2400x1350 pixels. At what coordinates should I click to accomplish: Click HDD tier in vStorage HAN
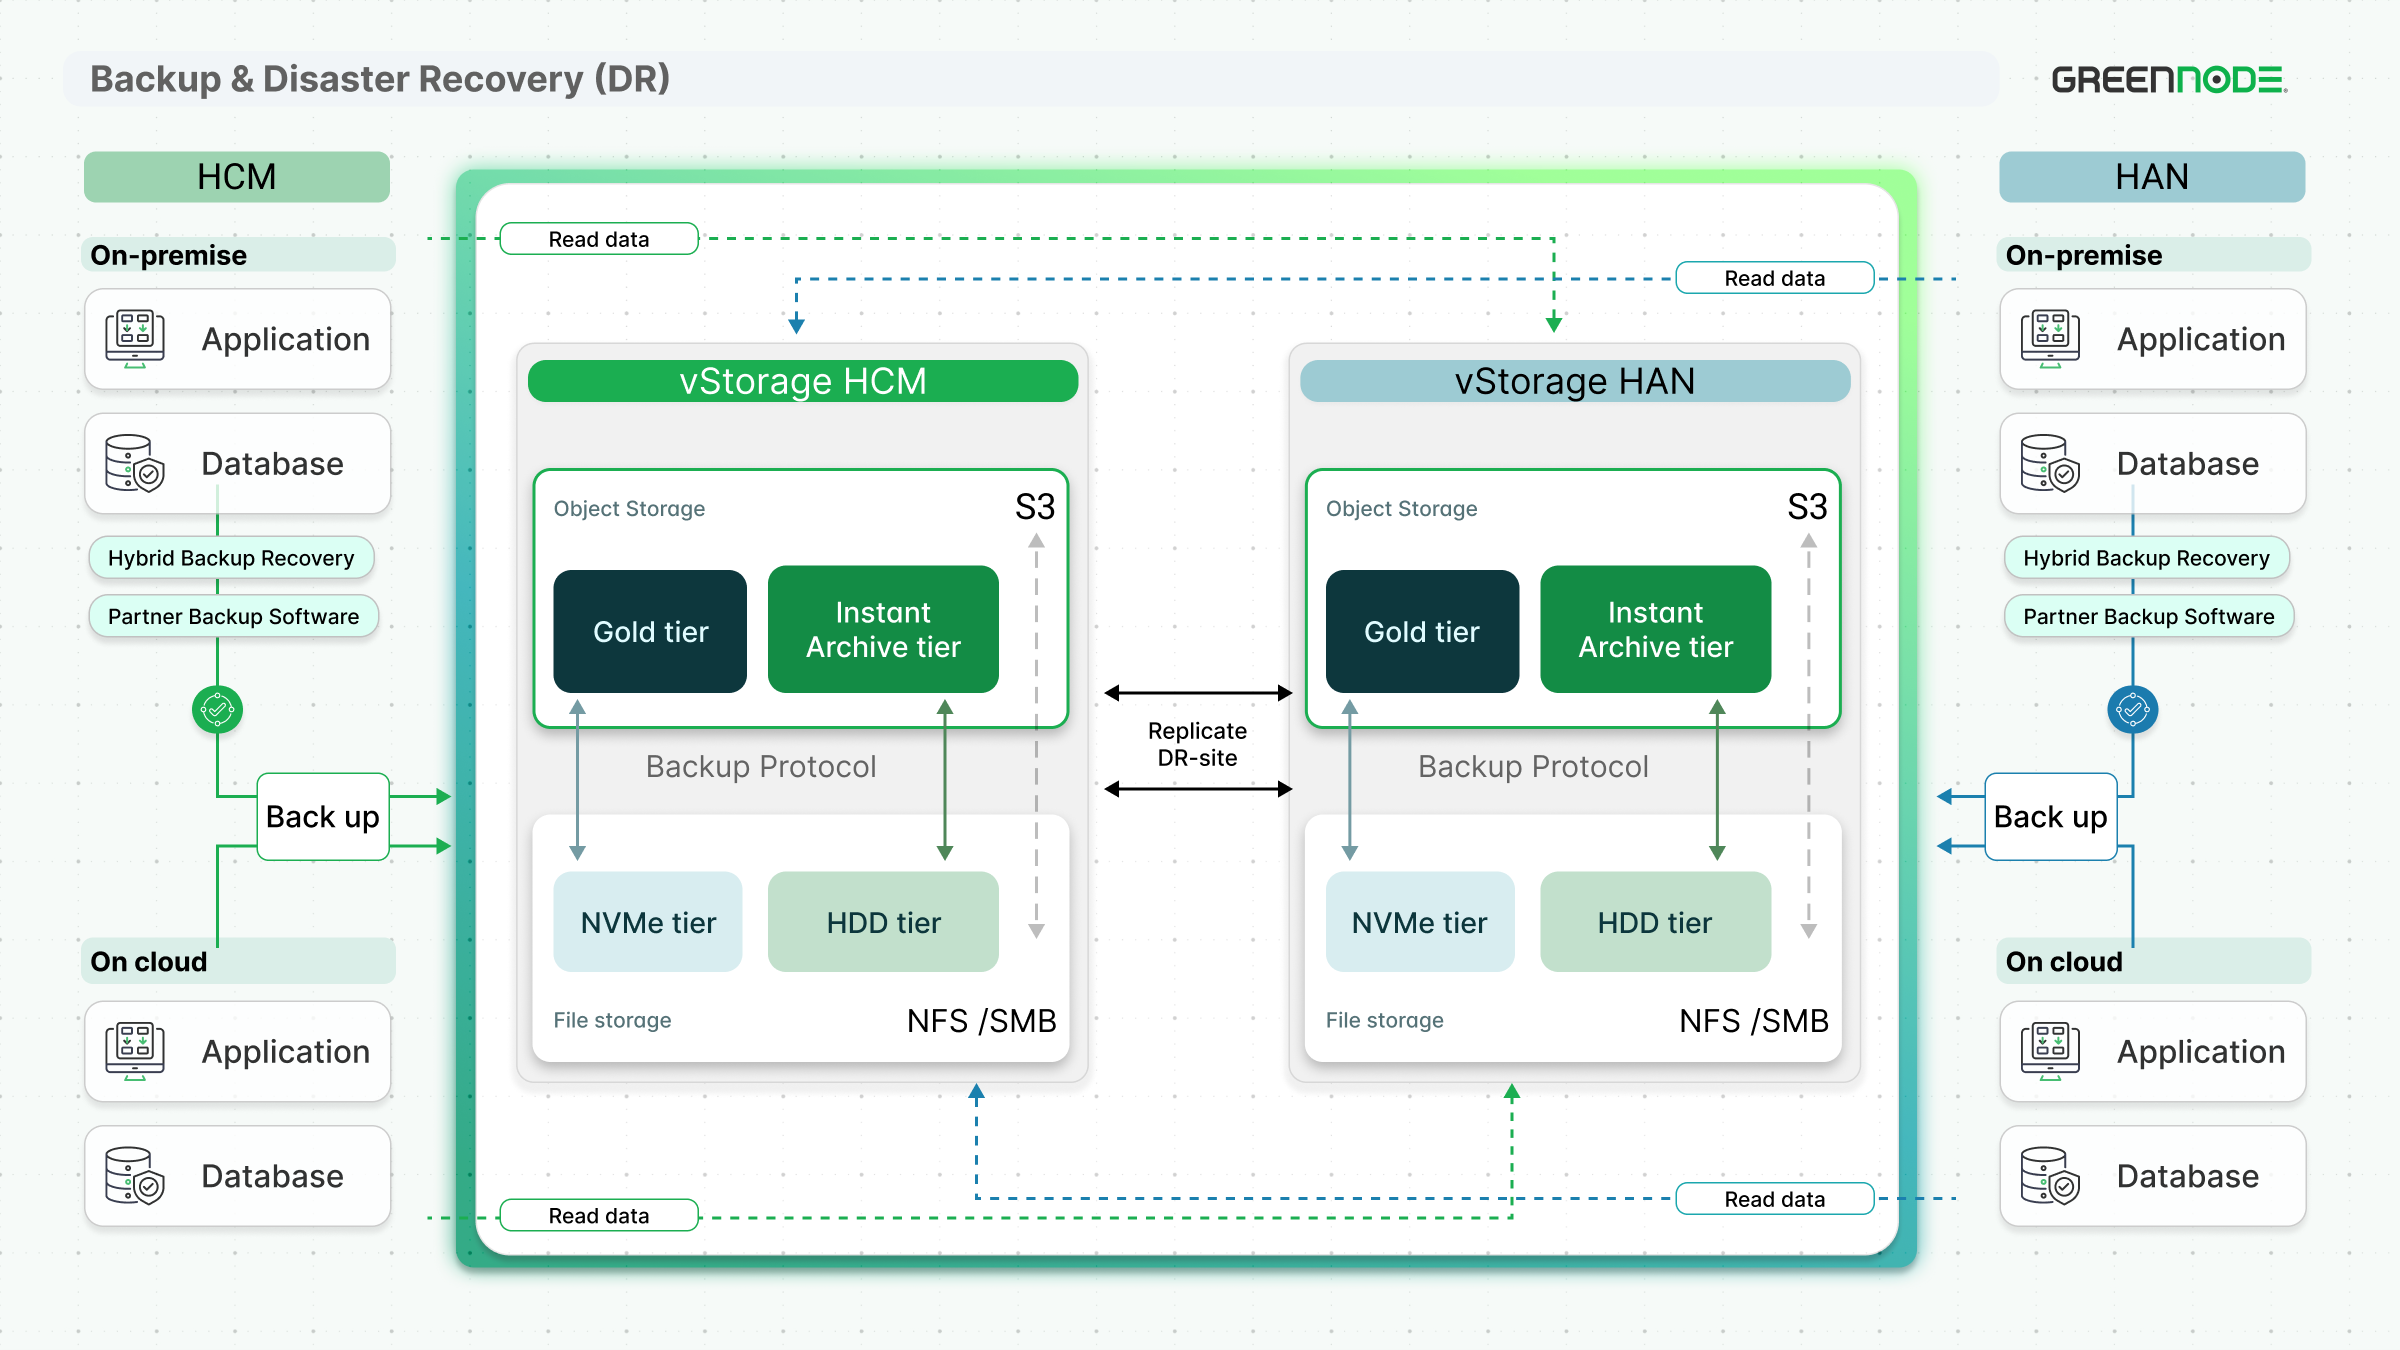click(1655, 922)
